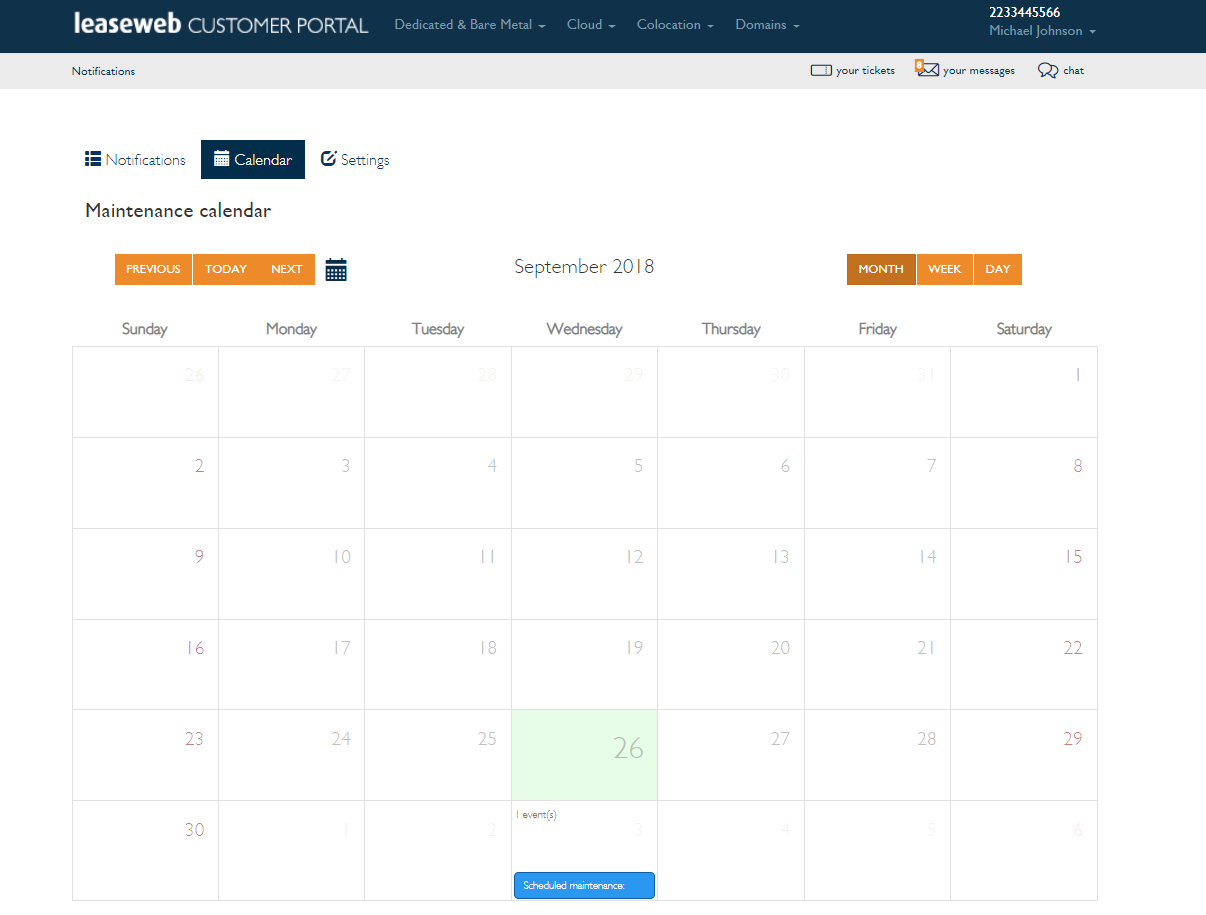Click the Leaseweb Customer Portal logo
The width and height of the screenshot is (1206, 915).
pyautogui.click(x=221, y=25)
